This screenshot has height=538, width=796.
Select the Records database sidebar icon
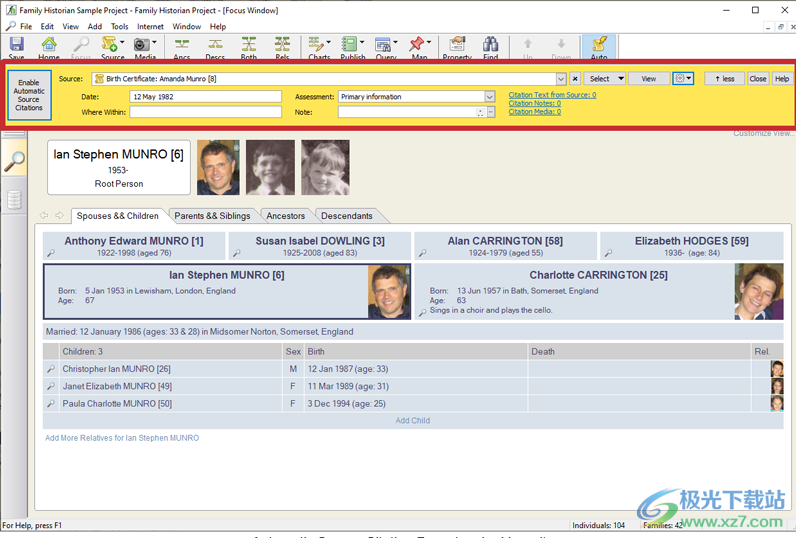(x=15, y=199)
